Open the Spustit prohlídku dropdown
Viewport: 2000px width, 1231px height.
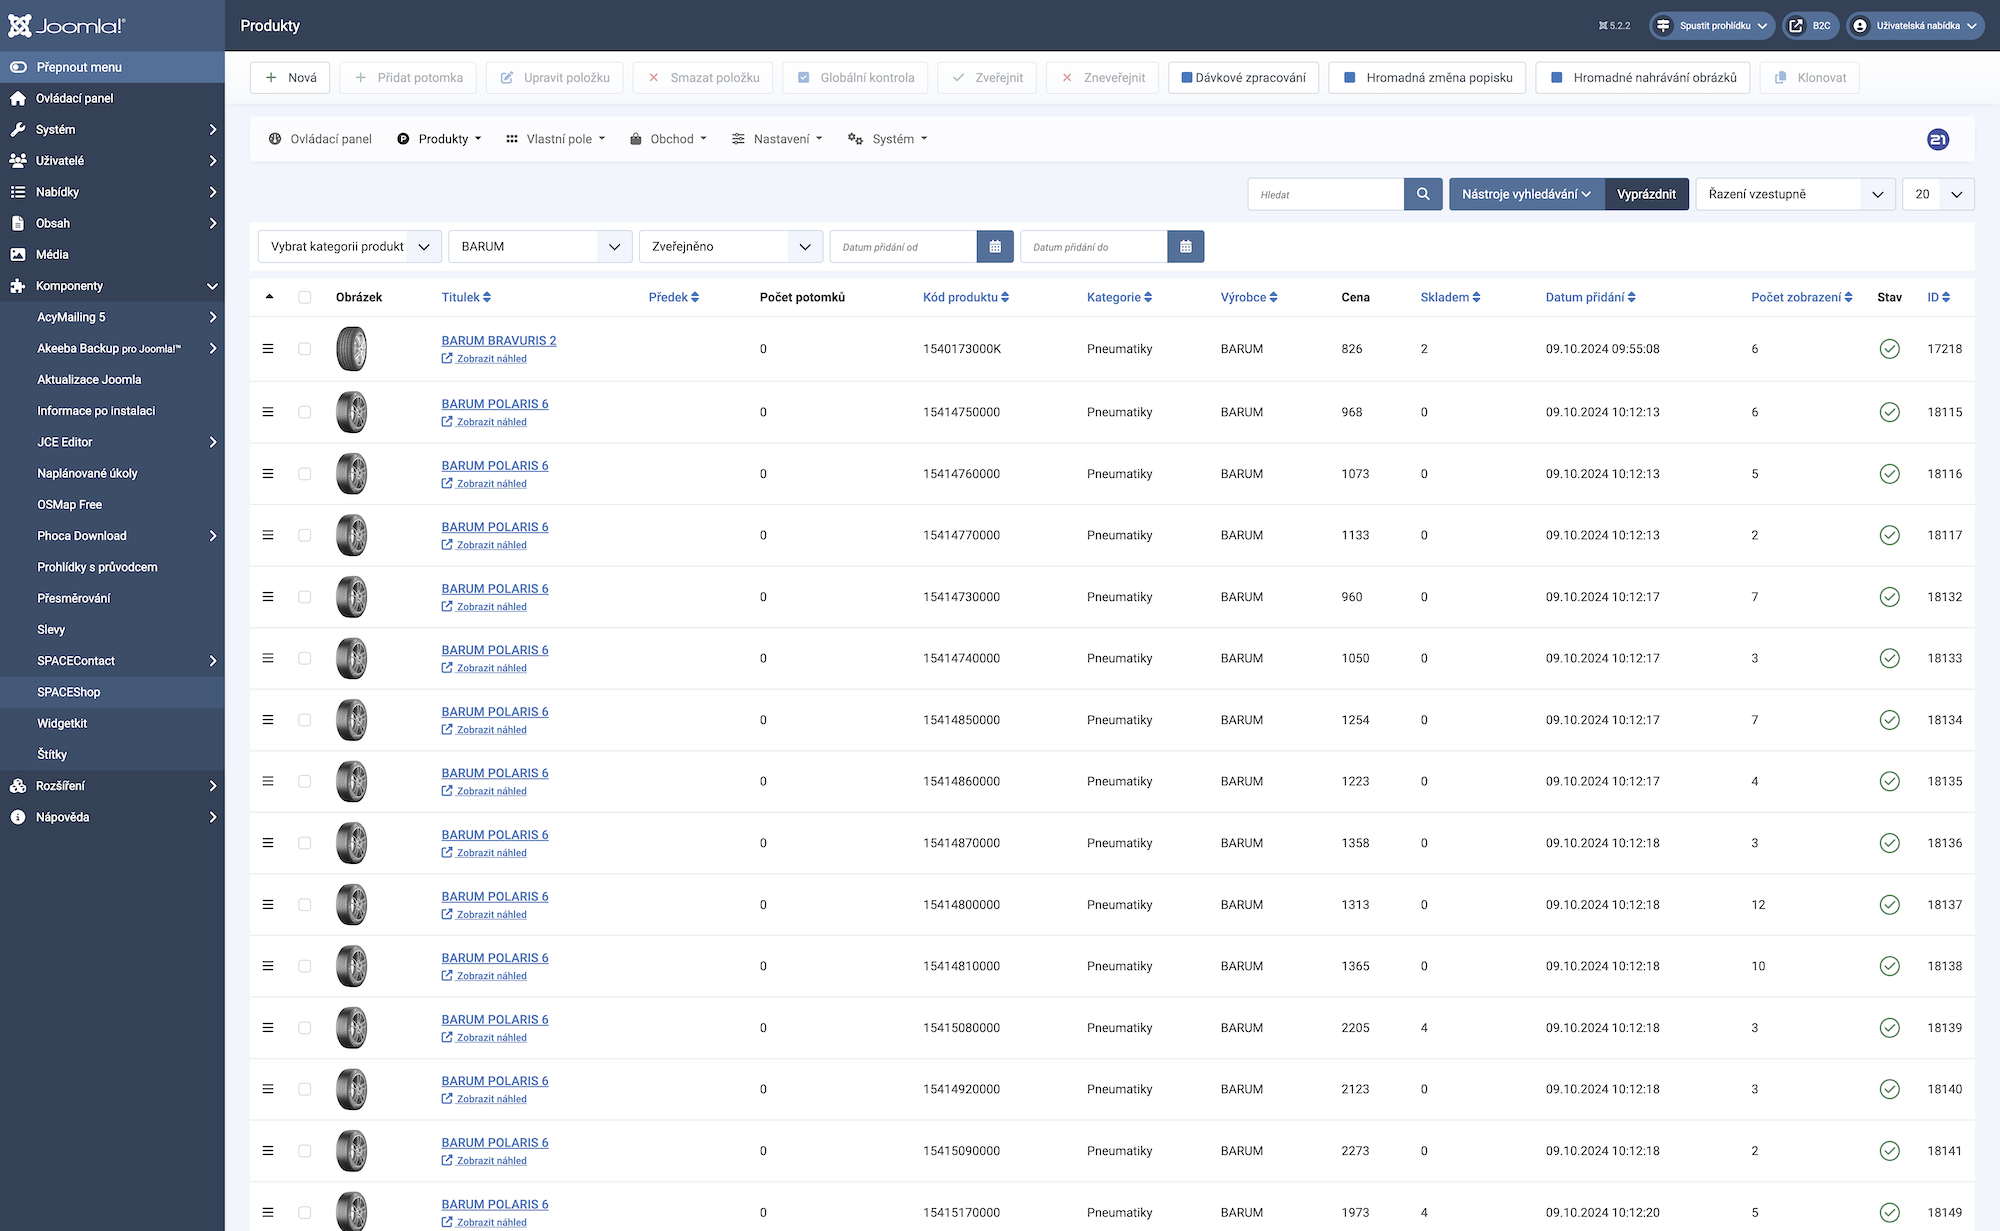pyautogui.click(x=1713, y=26)
